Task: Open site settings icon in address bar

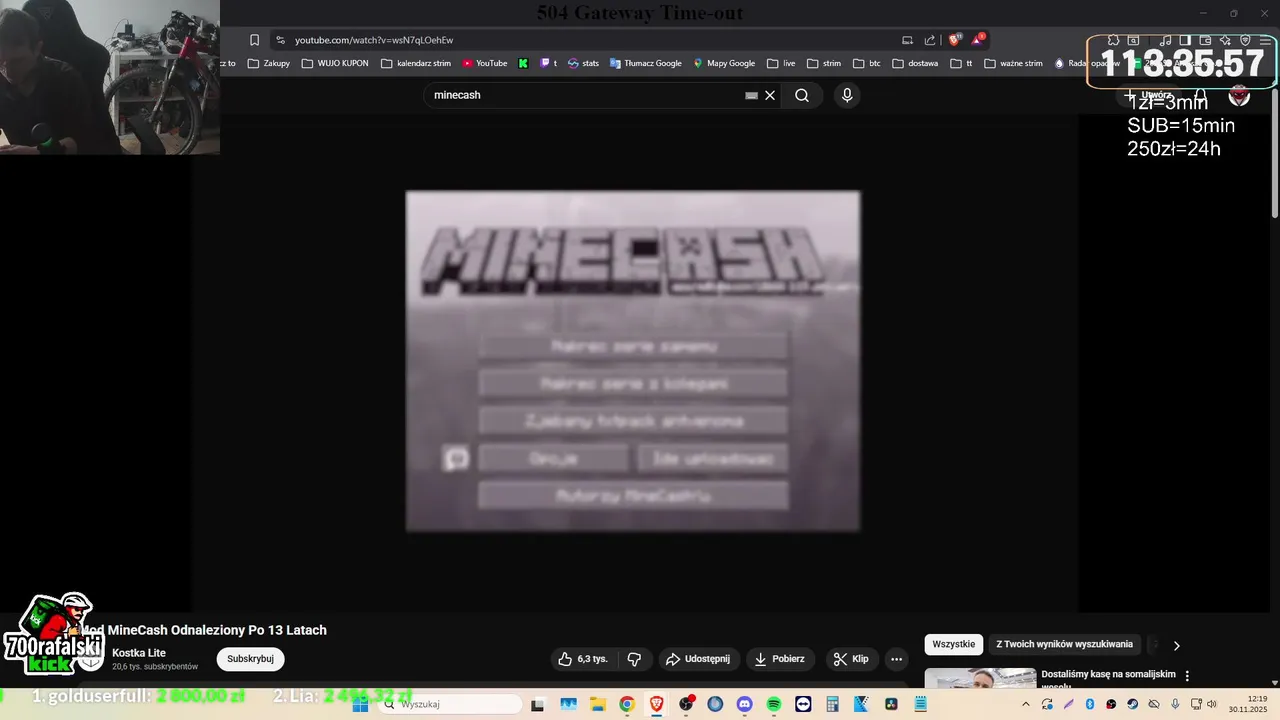Action: [280, 40]
